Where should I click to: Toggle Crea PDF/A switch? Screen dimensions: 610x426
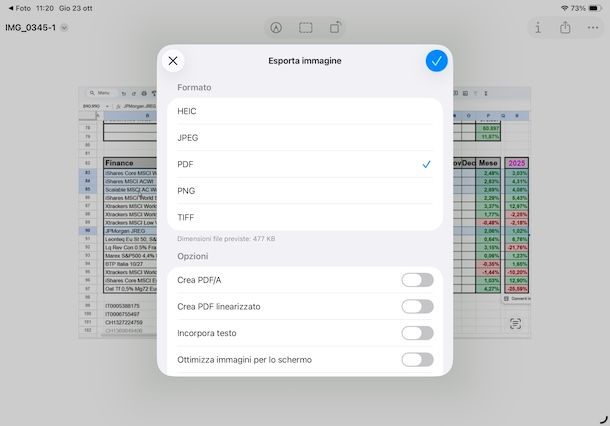point(417,280)
